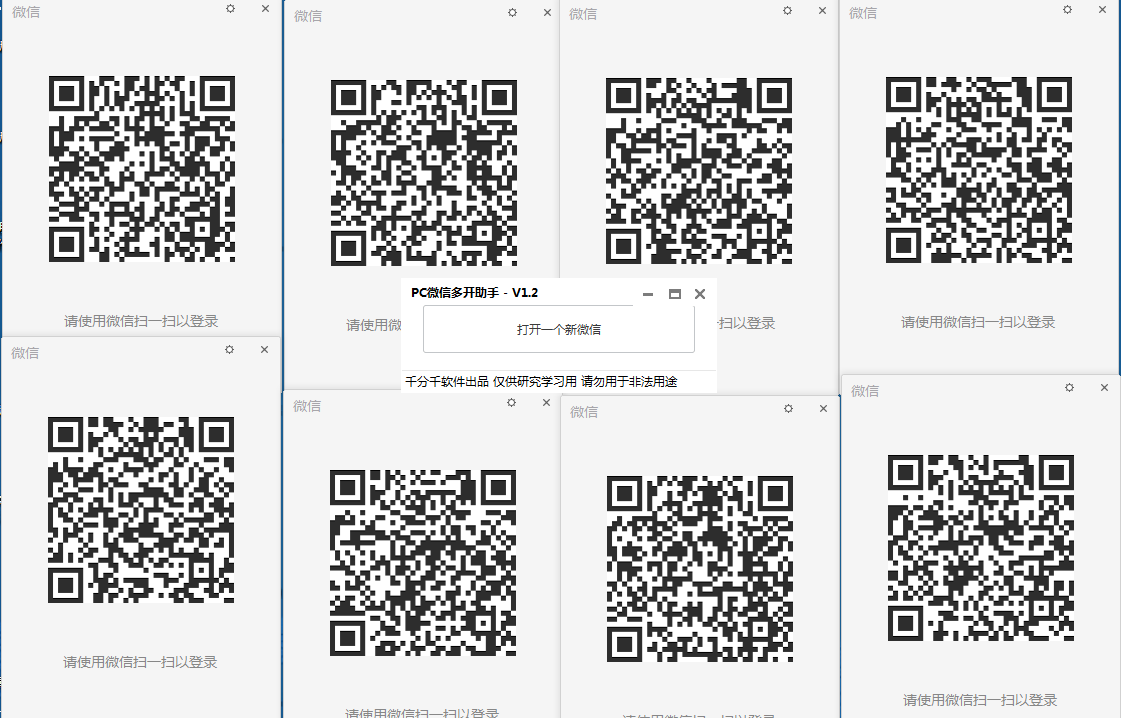Click the QR code in bottom-right 微信 window

980,548
